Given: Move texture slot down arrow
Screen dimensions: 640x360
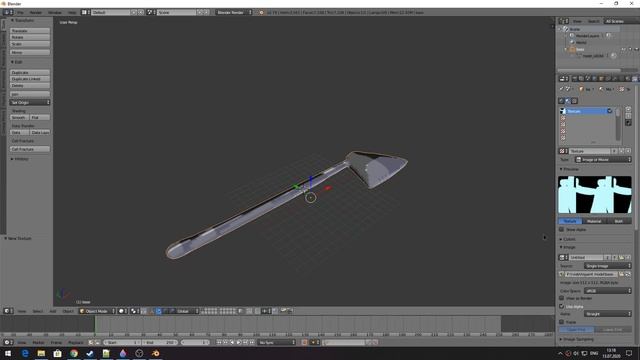Looking at the screenshot, I should coord(628,116).
